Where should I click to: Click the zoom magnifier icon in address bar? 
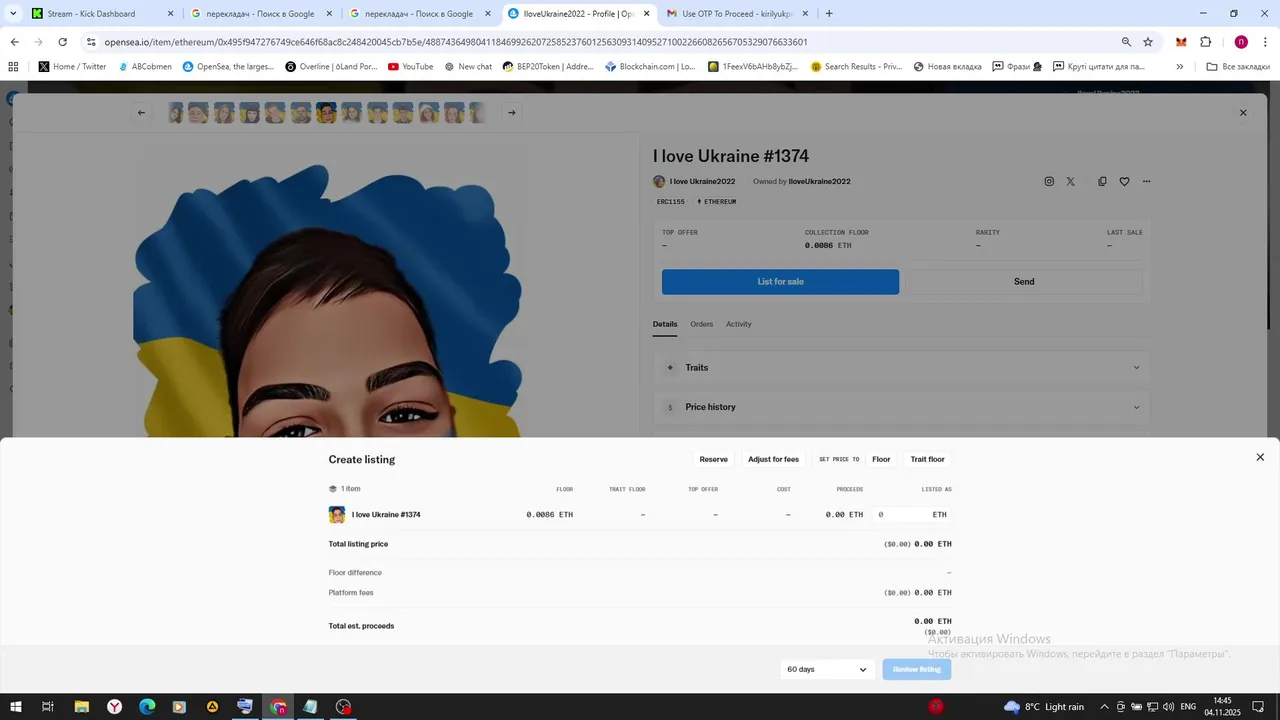coord(1126,42)
